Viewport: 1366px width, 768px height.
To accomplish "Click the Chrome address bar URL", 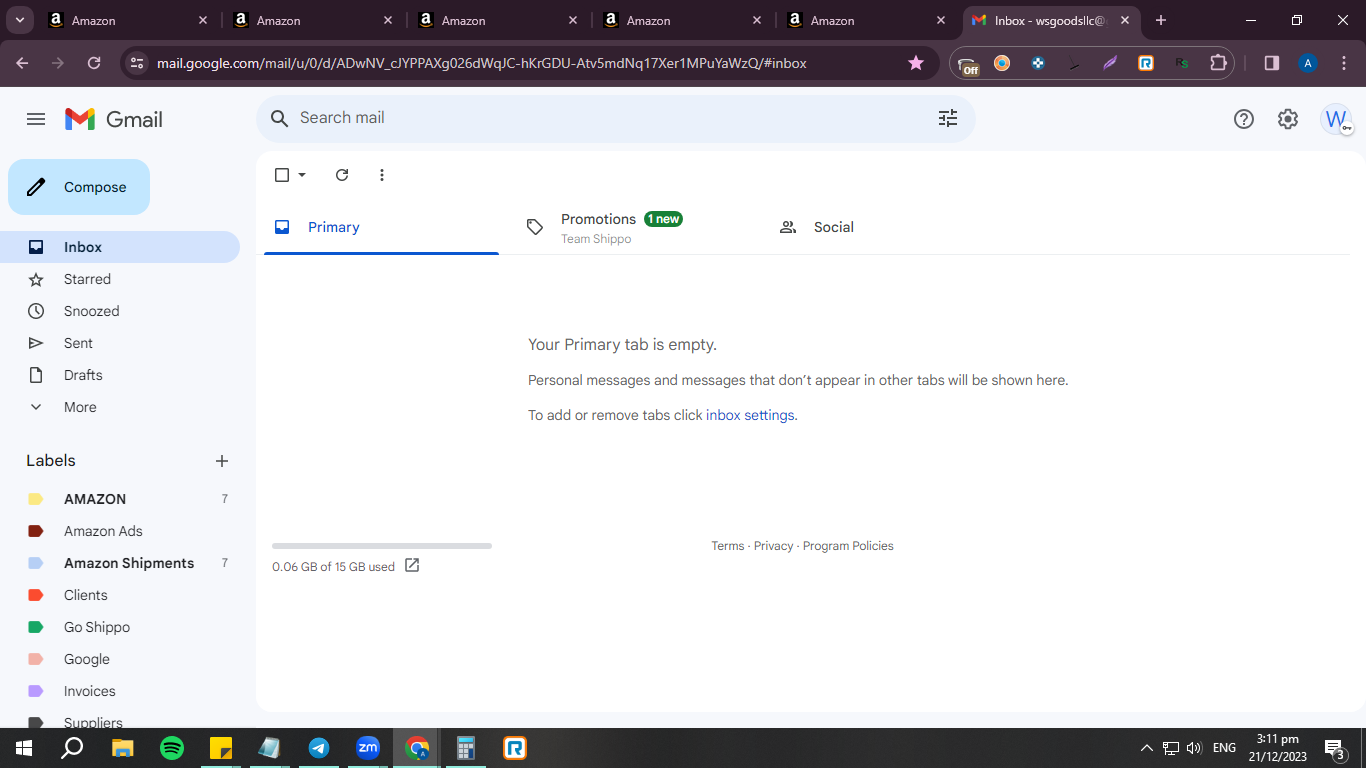I will click(x=482, y=63).
